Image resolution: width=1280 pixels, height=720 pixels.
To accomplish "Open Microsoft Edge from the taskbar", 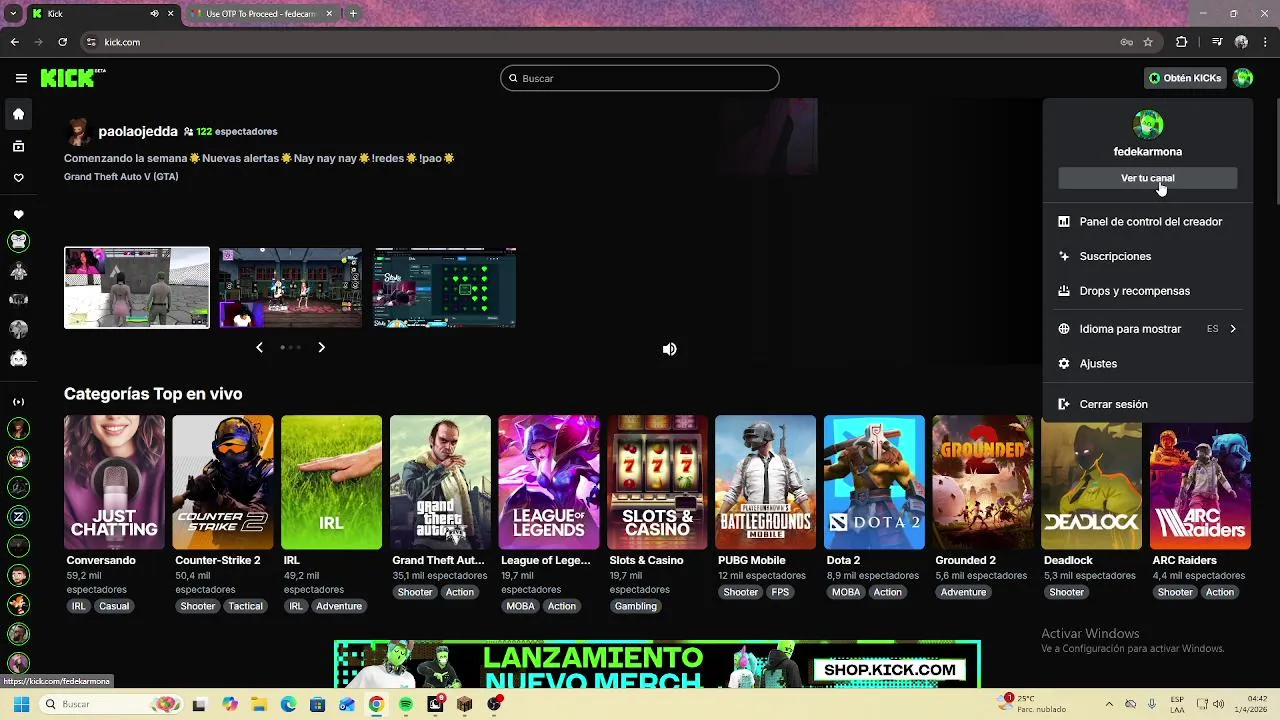I will coord(288,704).
